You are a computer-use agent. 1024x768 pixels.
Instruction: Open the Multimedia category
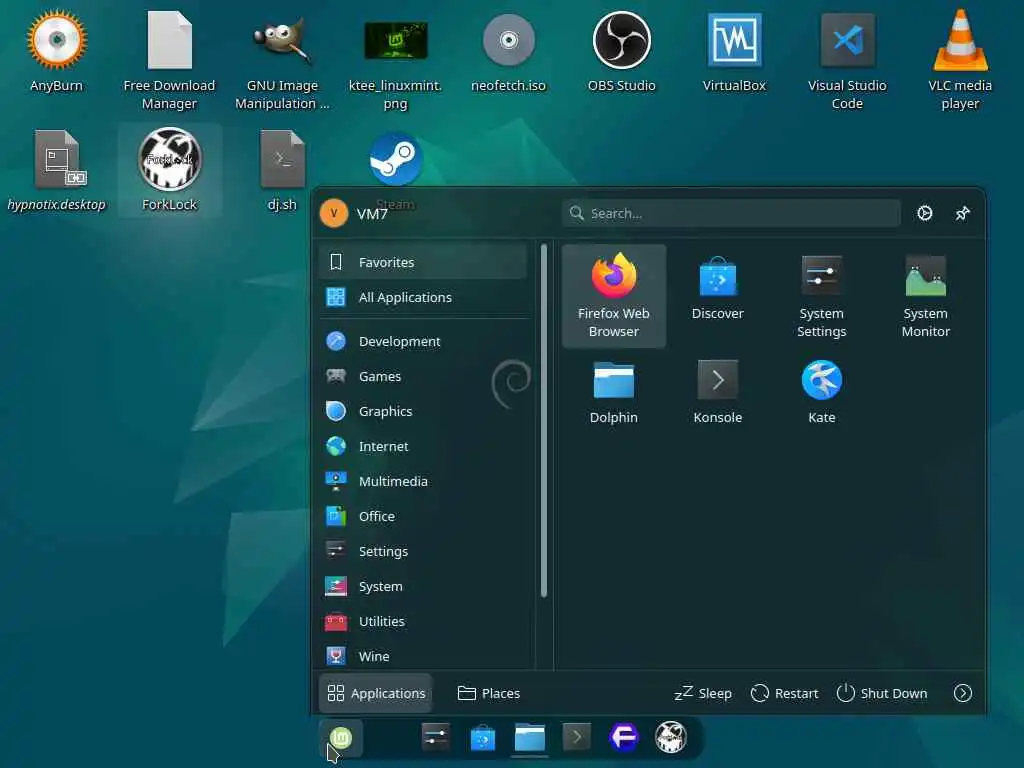point(423,481)
